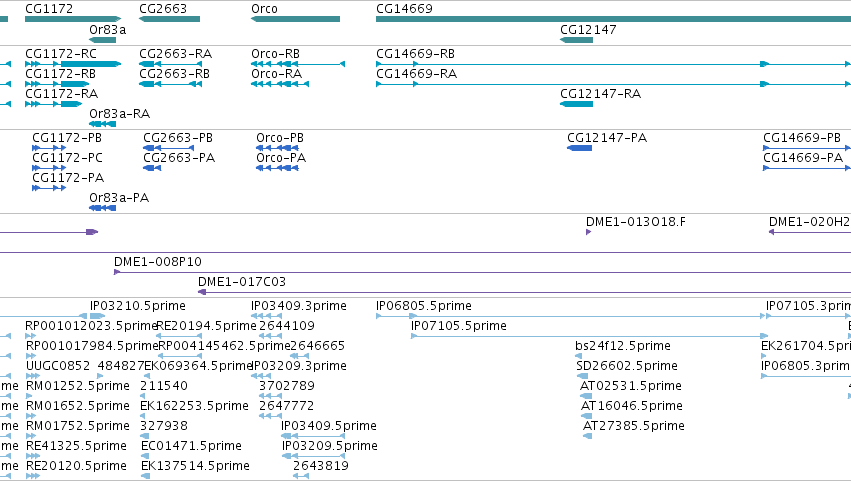Select EST EK162253.5prime
851x481 pixels.
[194, 407]
